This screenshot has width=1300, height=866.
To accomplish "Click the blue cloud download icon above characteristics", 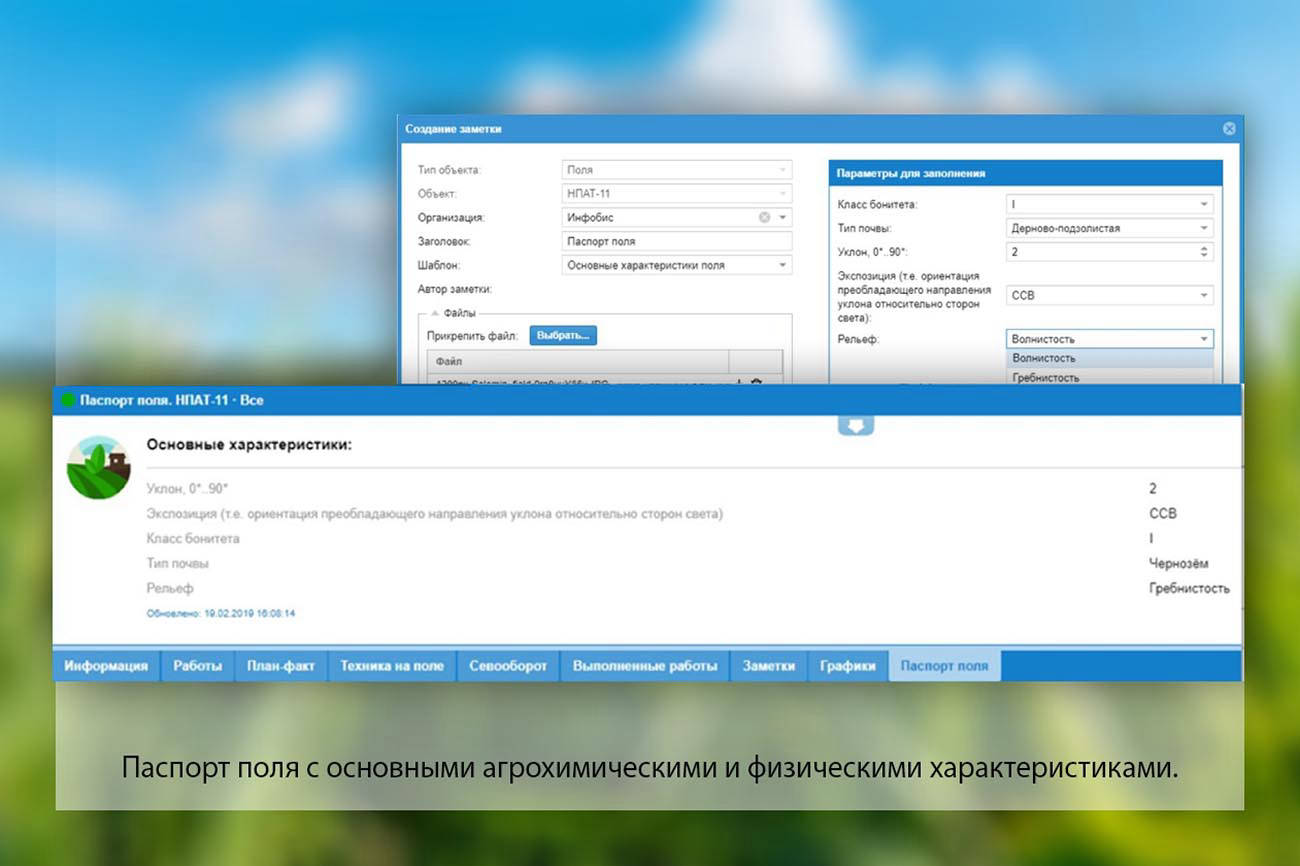I will pos(855,424).
